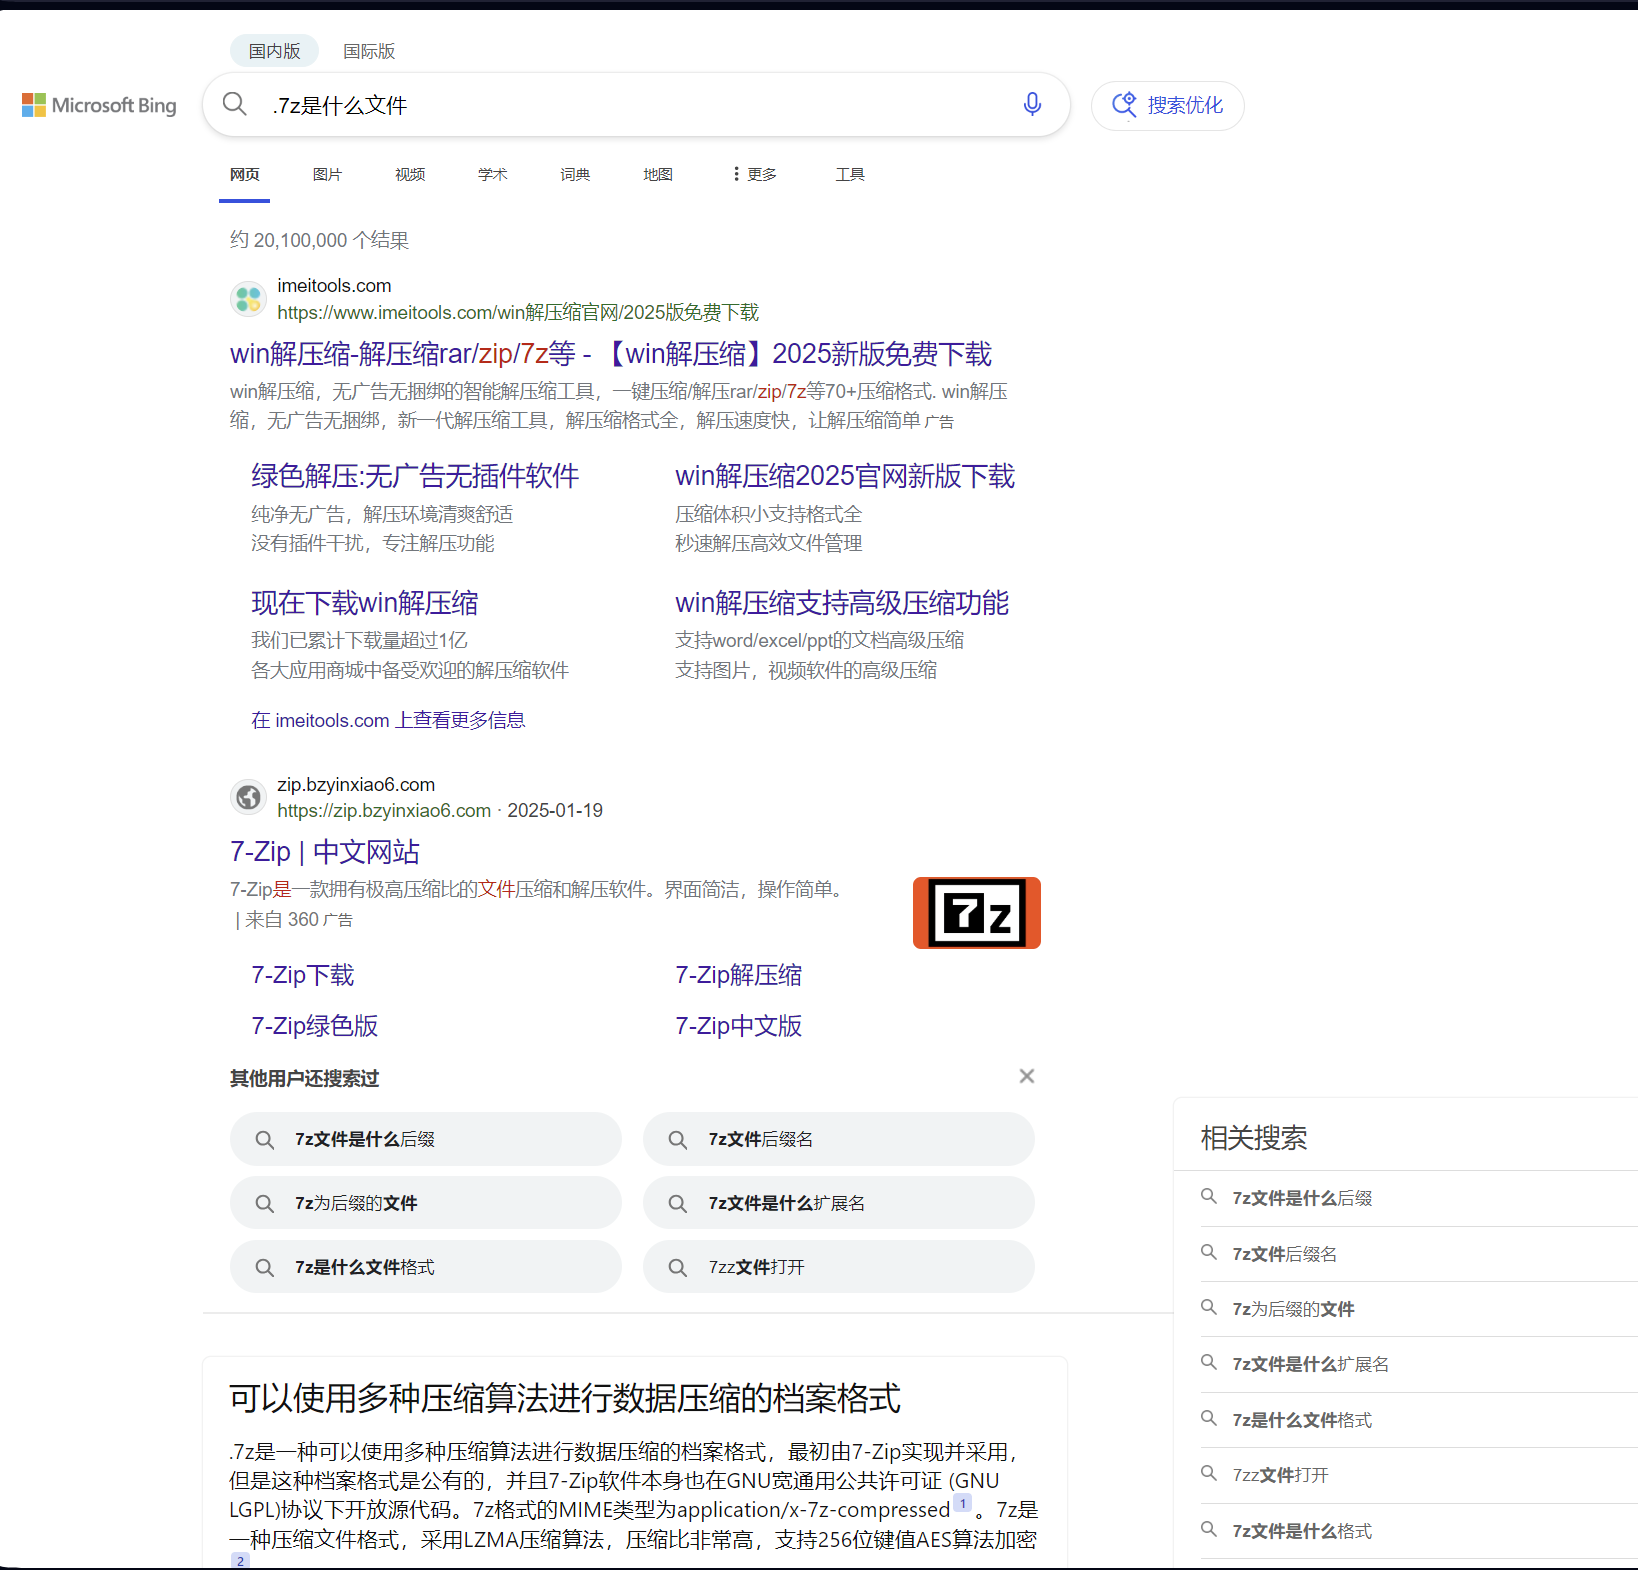Expand footnote citation 1 in the answer text
The image size is (1638, 1570).
pyautogui.click(x=962, y=1503)
